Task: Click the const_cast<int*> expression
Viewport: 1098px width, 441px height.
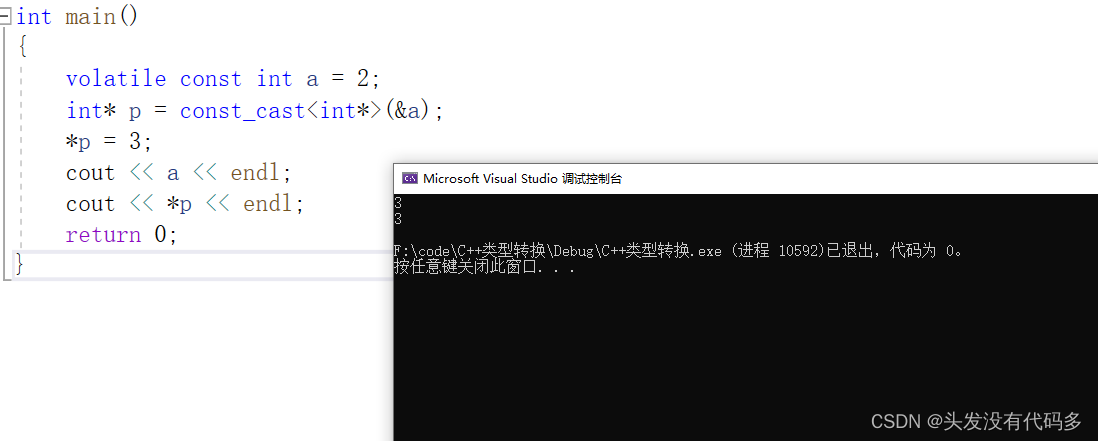Action: [280, 111]
